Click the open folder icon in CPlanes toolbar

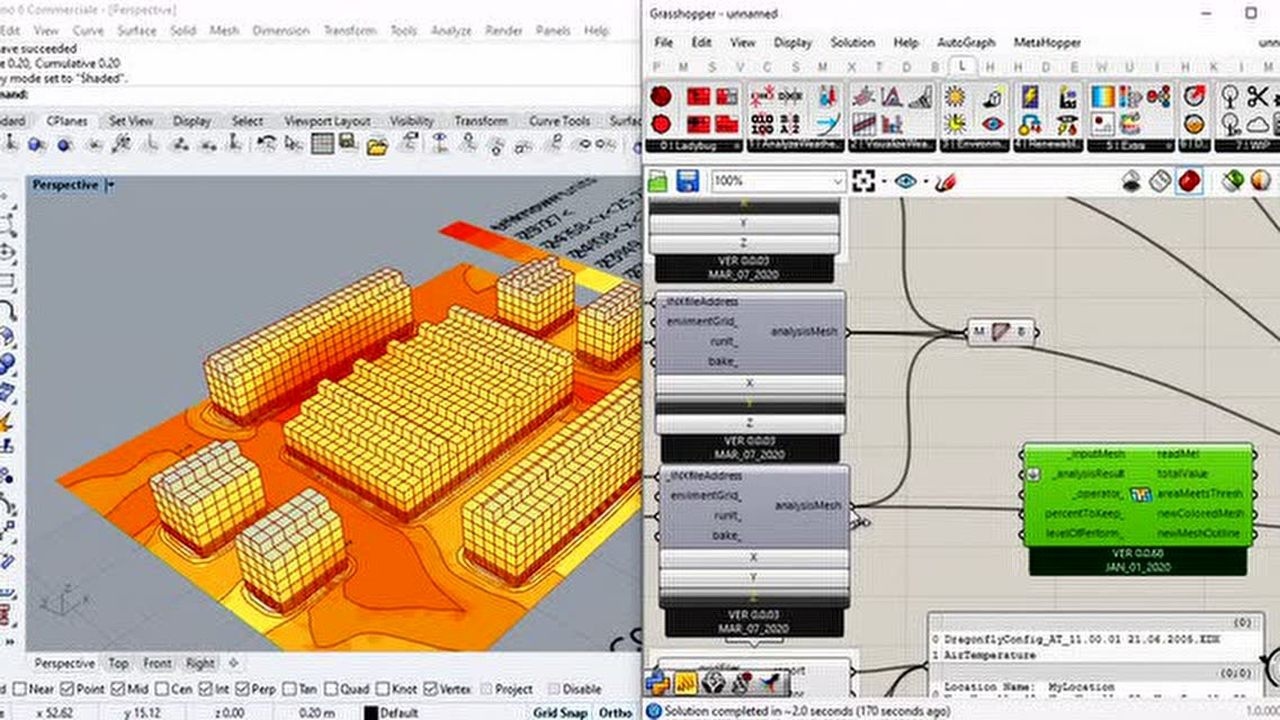tap(377, 146)
